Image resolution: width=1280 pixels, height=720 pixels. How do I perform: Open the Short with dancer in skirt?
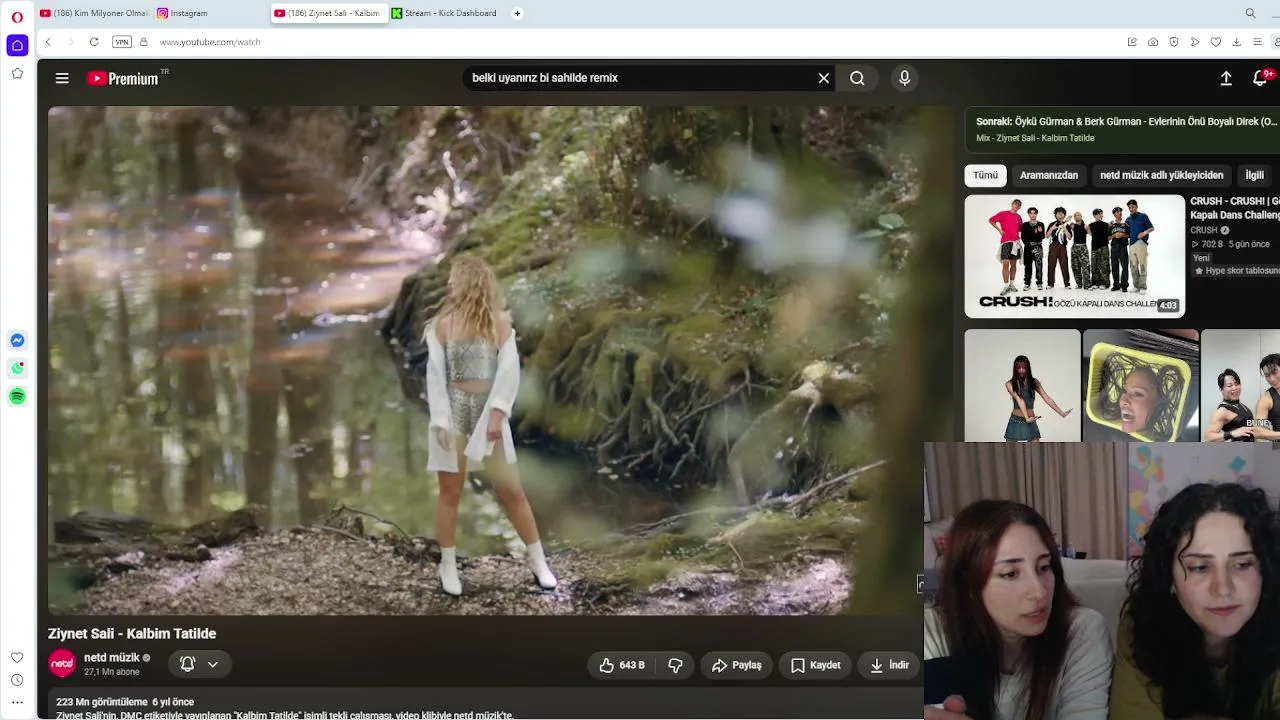coord(1022,386)
